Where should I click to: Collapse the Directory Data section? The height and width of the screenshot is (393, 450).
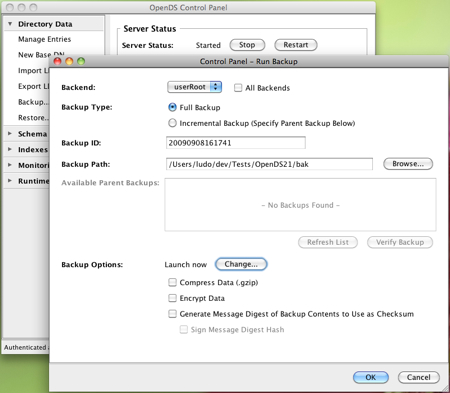(10, 24)
